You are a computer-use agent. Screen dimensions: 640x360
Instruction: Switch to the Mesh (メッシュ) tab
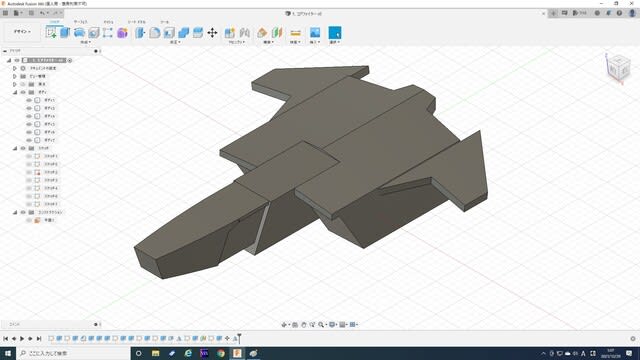(109, 22)
